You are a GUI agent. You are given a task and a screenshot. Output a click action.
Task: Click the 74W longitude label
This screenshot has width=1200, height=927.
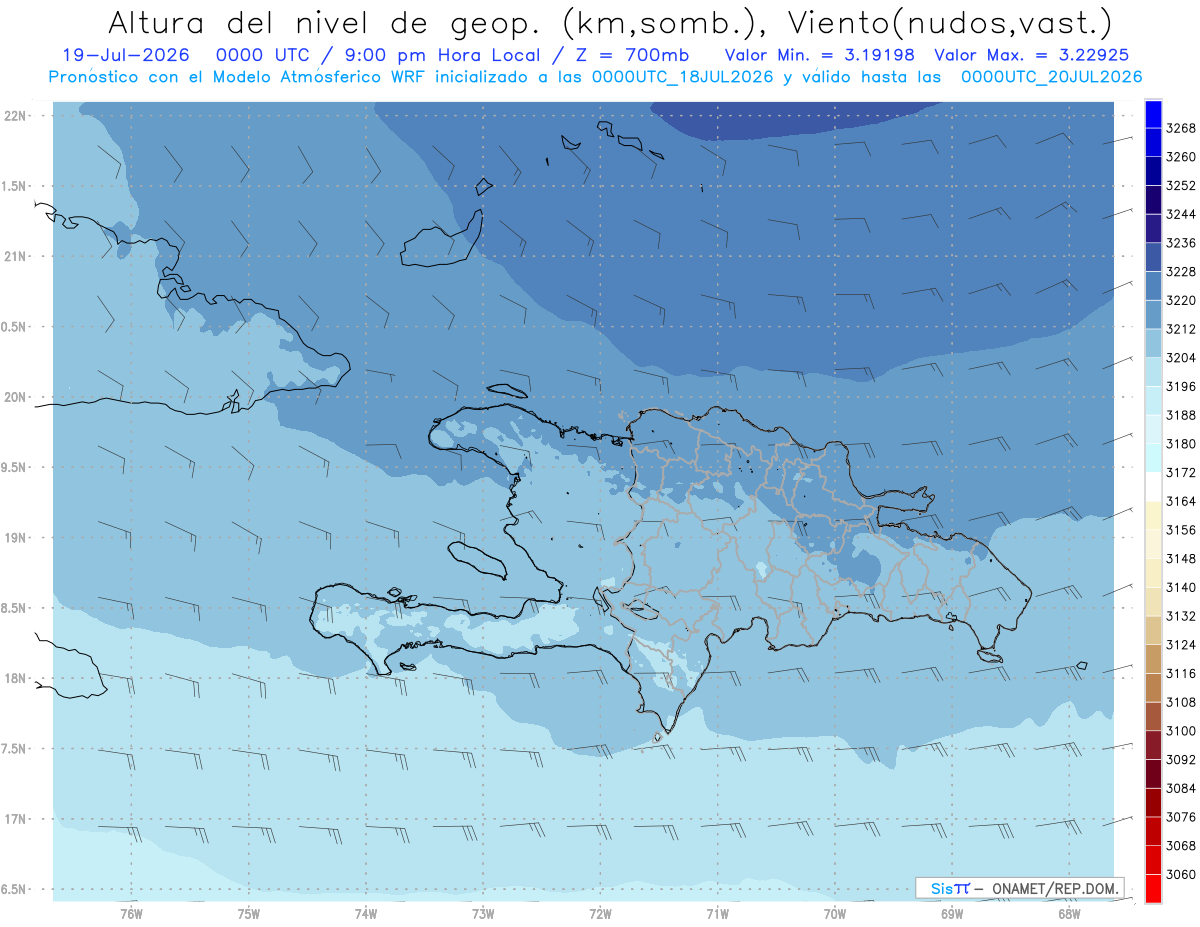pos(366,913)
